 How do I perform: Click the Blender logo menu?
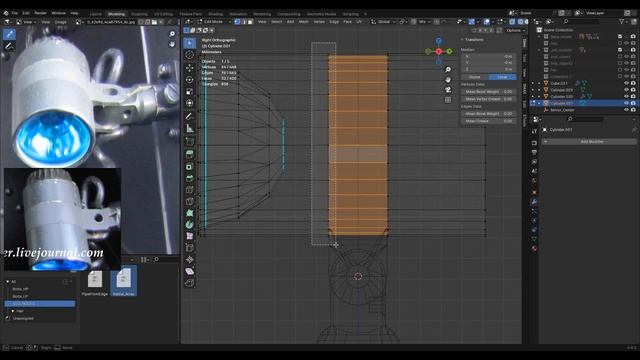(6, 13)
